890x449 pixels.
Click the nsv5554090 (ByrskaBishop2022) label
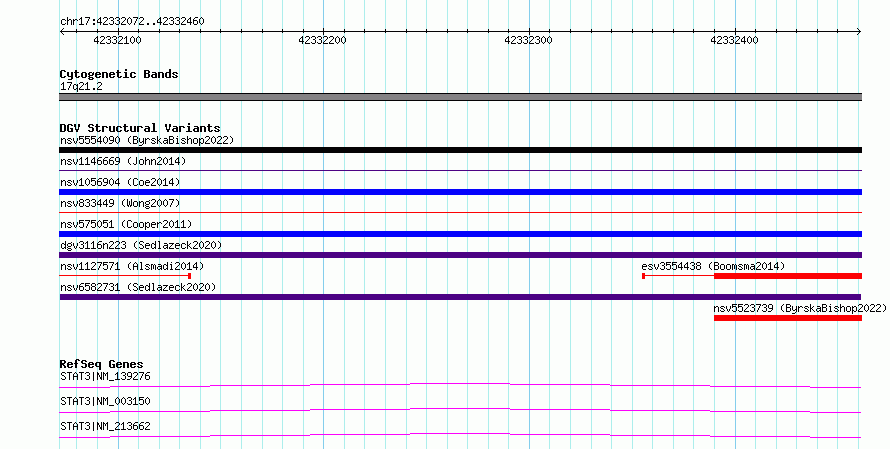coord(147,140)
